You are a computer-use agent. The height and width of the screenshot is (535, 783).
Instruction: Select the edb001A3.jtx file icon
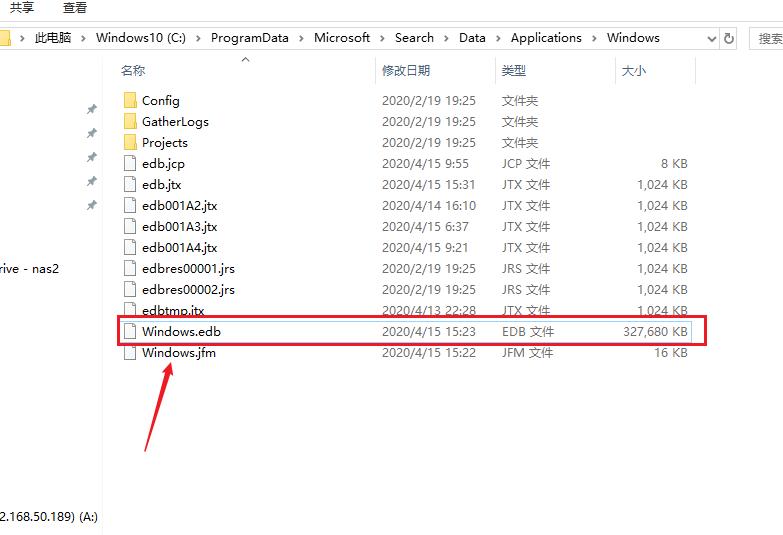click(x=130, y=226)
